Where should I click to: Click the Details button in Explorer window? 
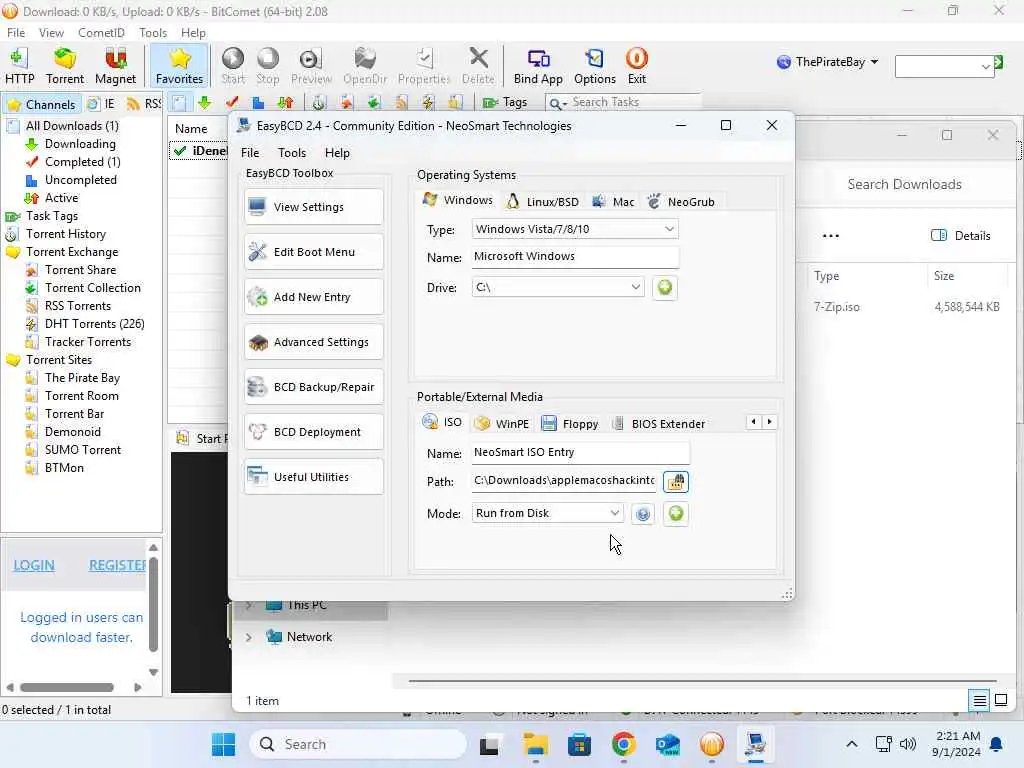tap(961, 236)
